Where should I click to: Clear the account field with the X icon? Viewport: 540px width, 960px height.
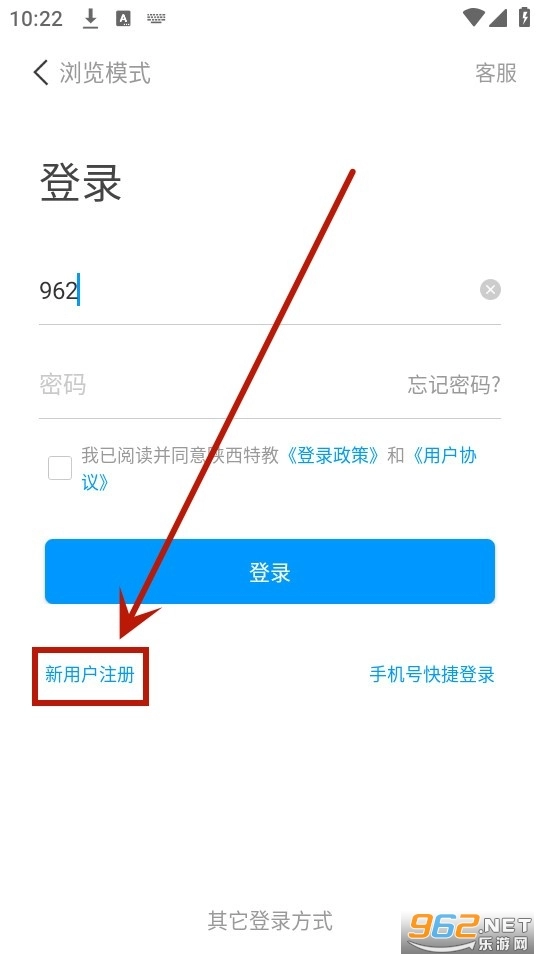pyautogui.click(x=490, y=290)
